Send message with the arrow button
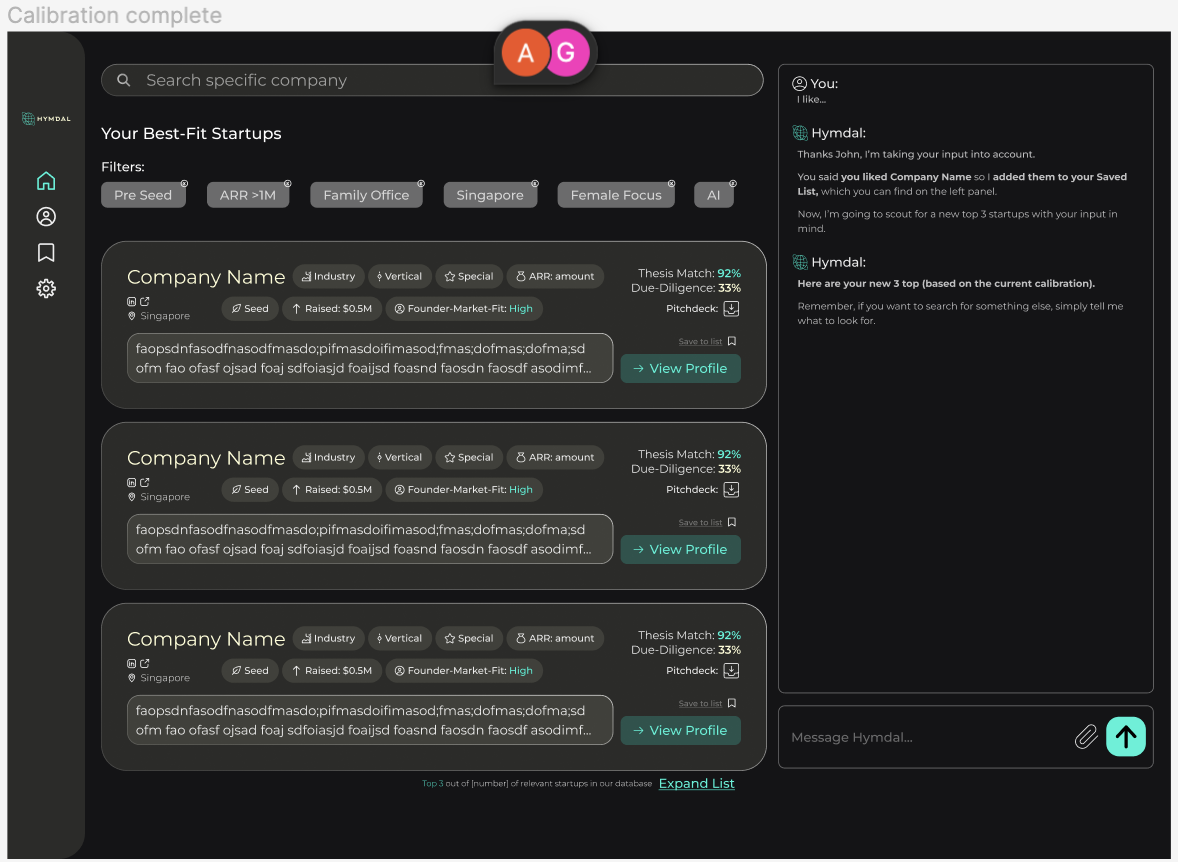Image resolution: width=1178 pixels, height=862 pixels. coord(1126,737)
